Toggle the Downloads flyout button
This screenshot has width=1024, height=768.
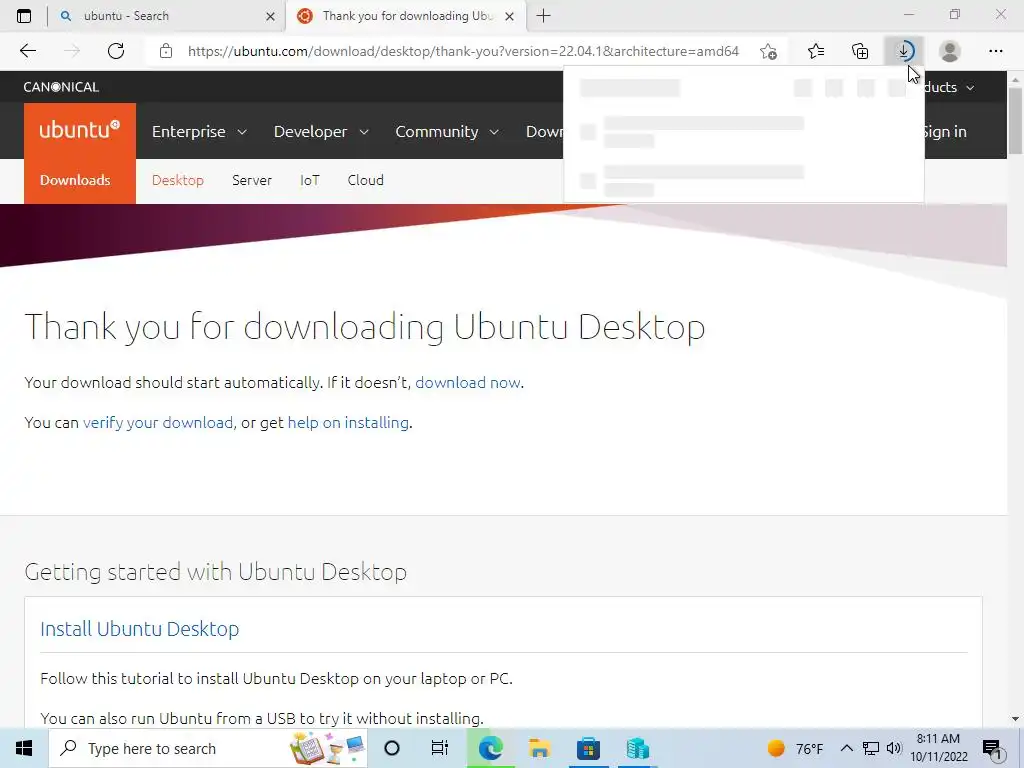(x=904, y=51)
